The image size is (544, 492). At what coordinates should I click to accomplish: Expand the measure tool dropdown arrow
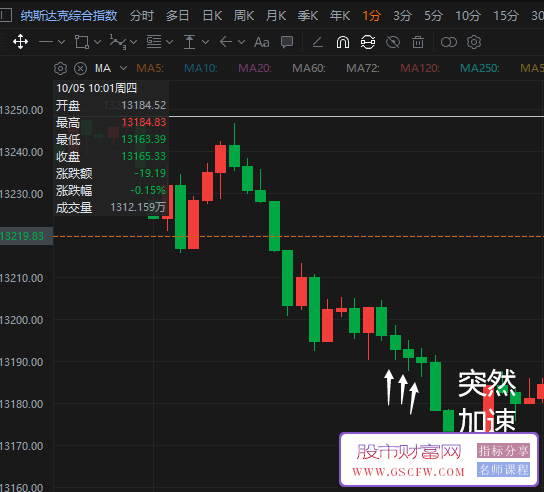coord(206,42)
